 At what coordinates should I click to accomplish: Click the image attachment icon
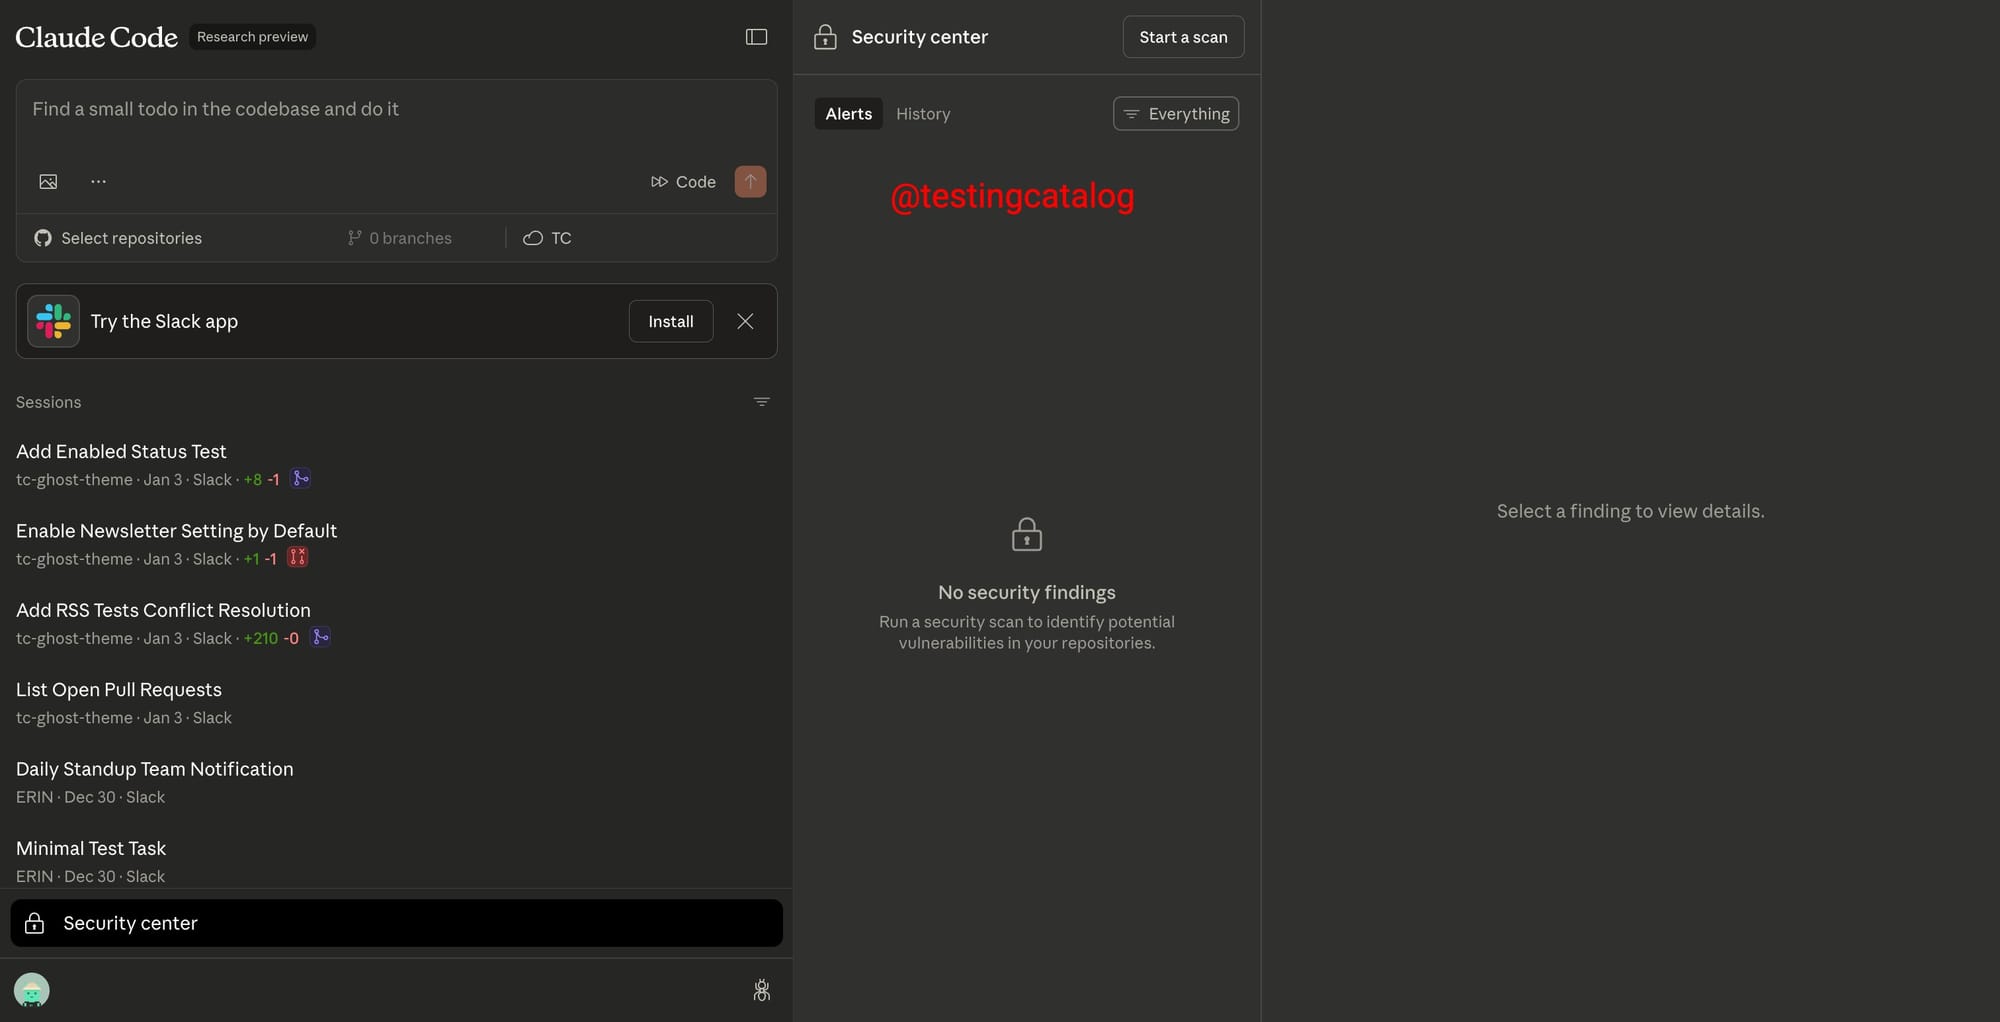pyautogui.click(x=48, y=182)
